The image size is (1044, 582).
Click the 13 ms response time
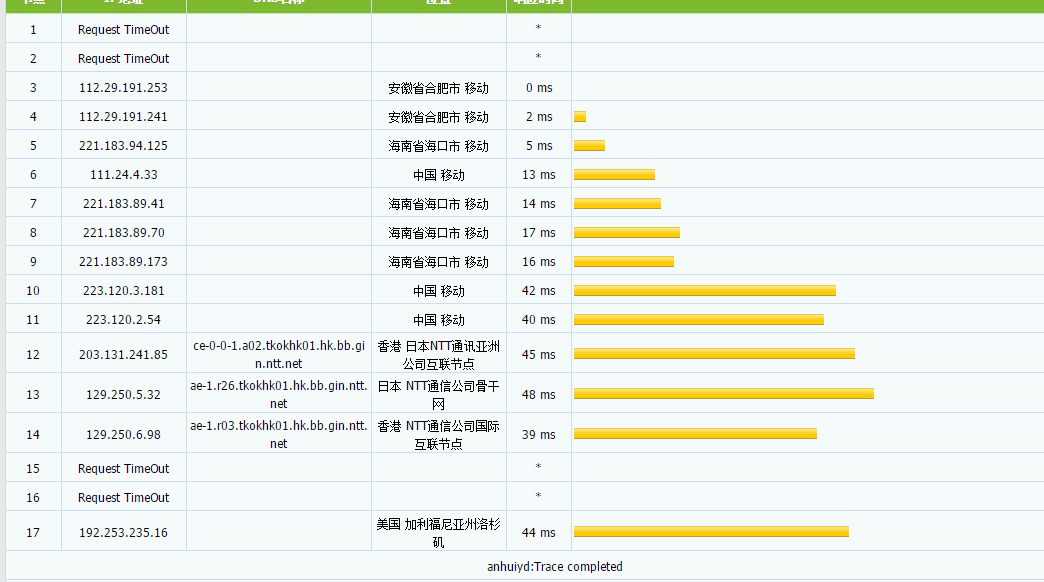[x=539, y=175]
